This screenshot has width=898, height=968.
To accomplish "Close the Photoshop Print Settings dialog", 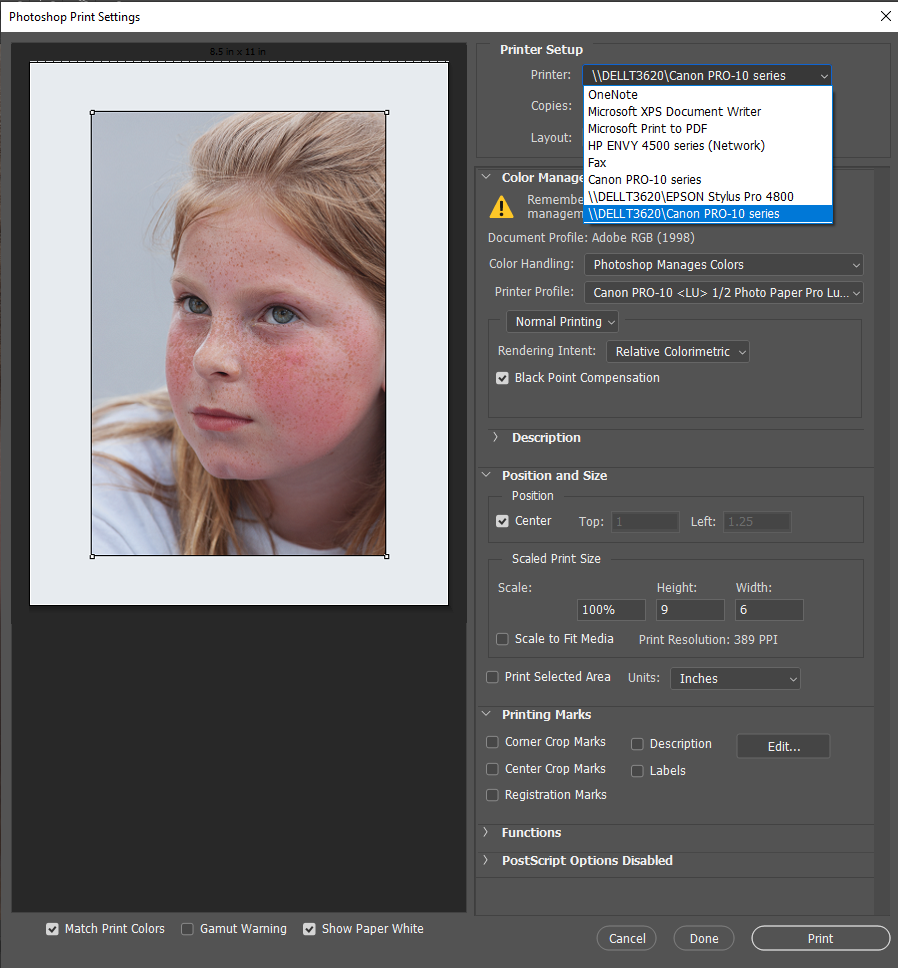I will 885,16.
